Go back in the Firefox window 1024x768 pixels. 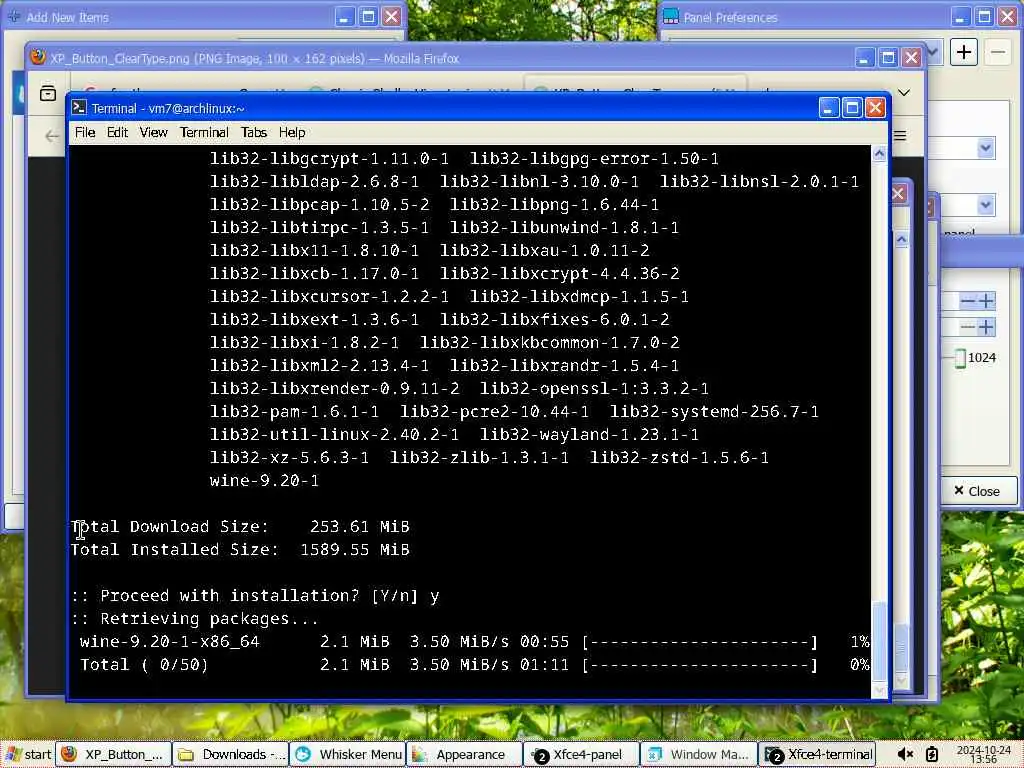pos(52,136)
